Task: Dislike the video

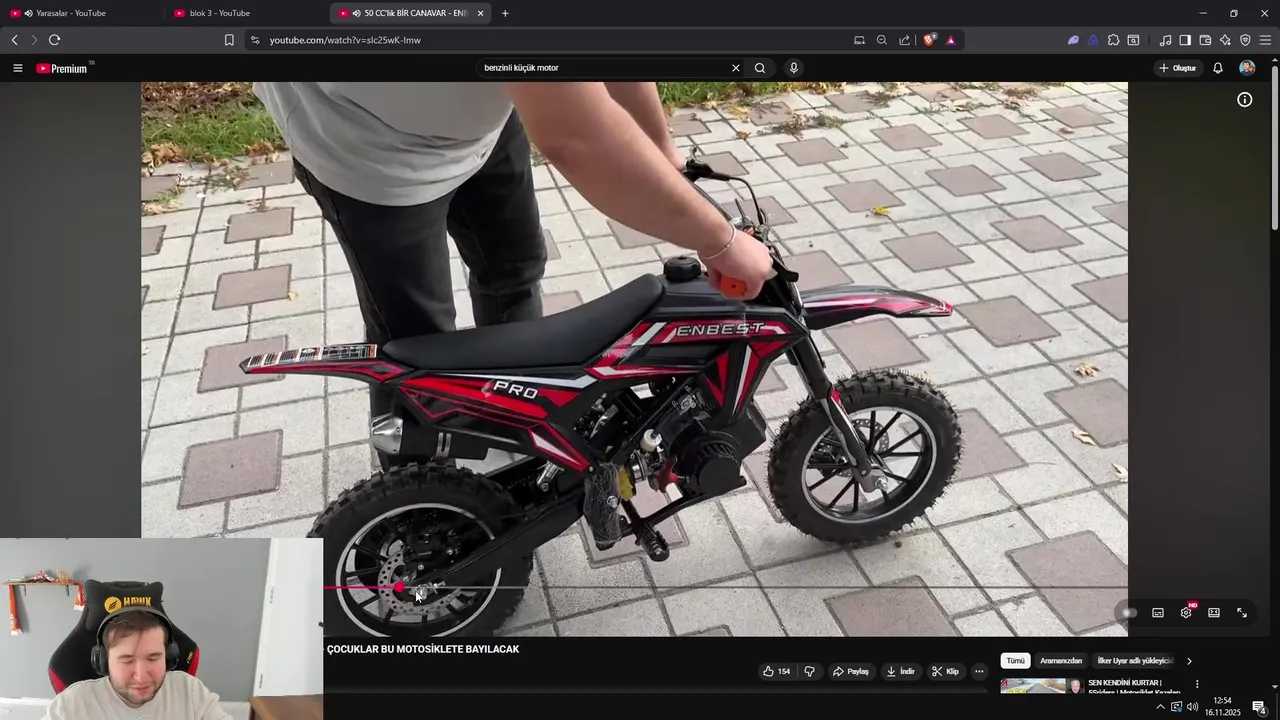Action: (810, 671)
